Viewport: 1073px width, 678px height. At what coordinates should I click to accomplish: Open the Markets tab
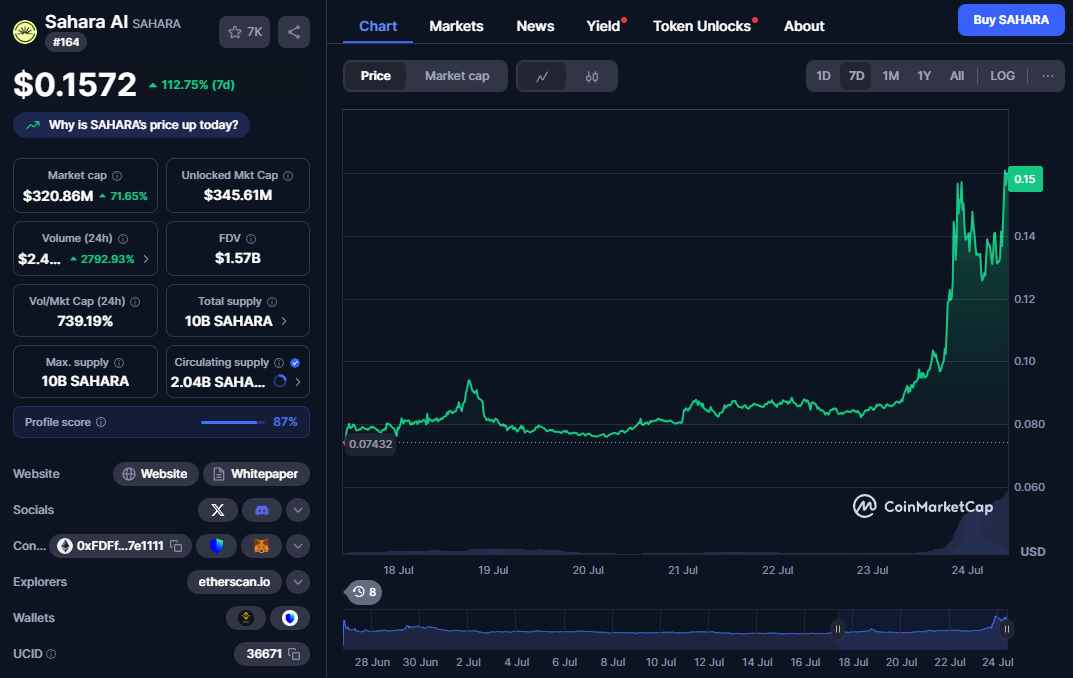[456, 26]
